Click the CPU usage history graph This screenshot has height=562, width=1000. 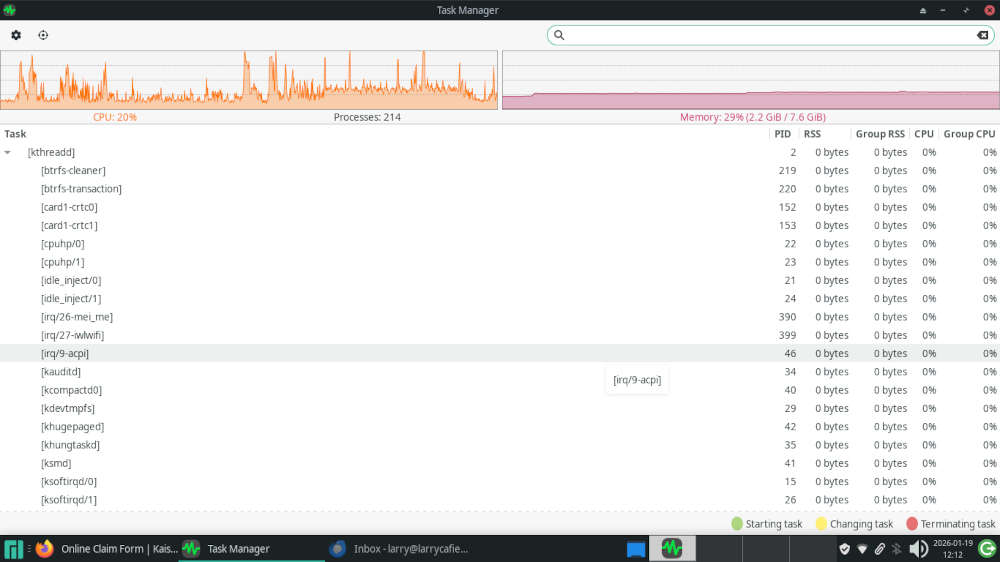click(x=248, y=80)
